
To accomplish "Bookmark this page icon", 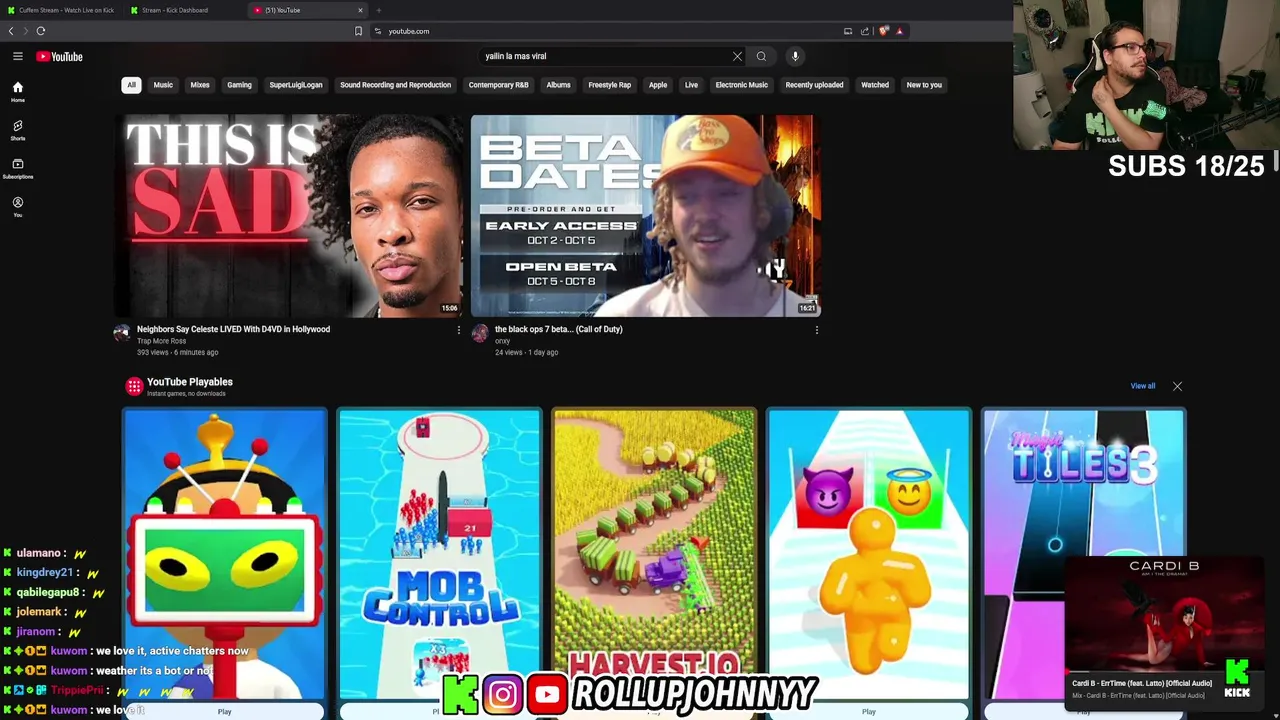I will (x=358, y=31).
